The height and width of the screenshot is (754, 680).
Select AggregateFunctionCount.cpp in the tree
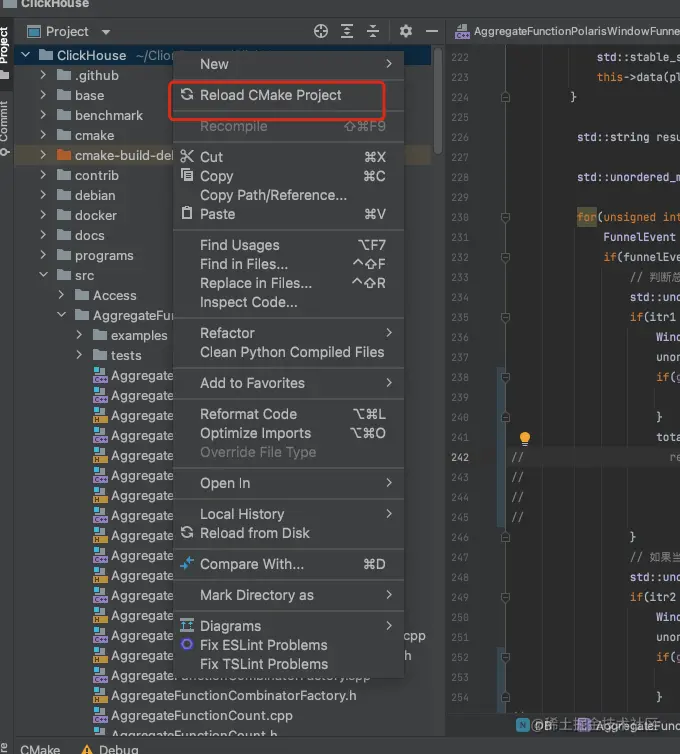pyautogui.click(x=201, y=715)
